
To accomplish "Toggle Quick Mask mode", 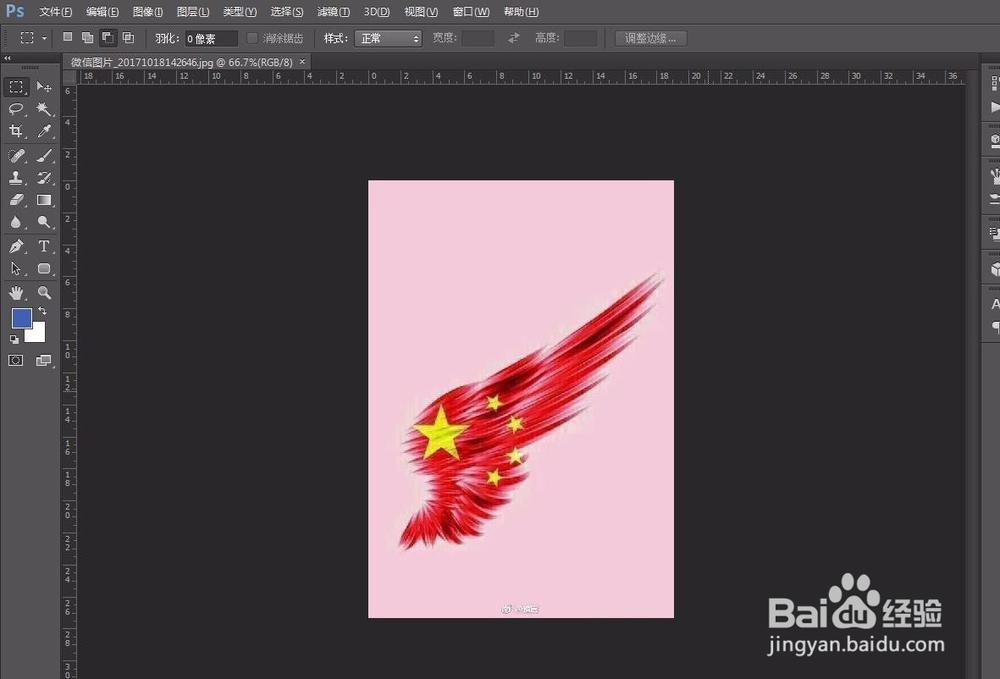I will pyautogui.click(x=16, y=361).
